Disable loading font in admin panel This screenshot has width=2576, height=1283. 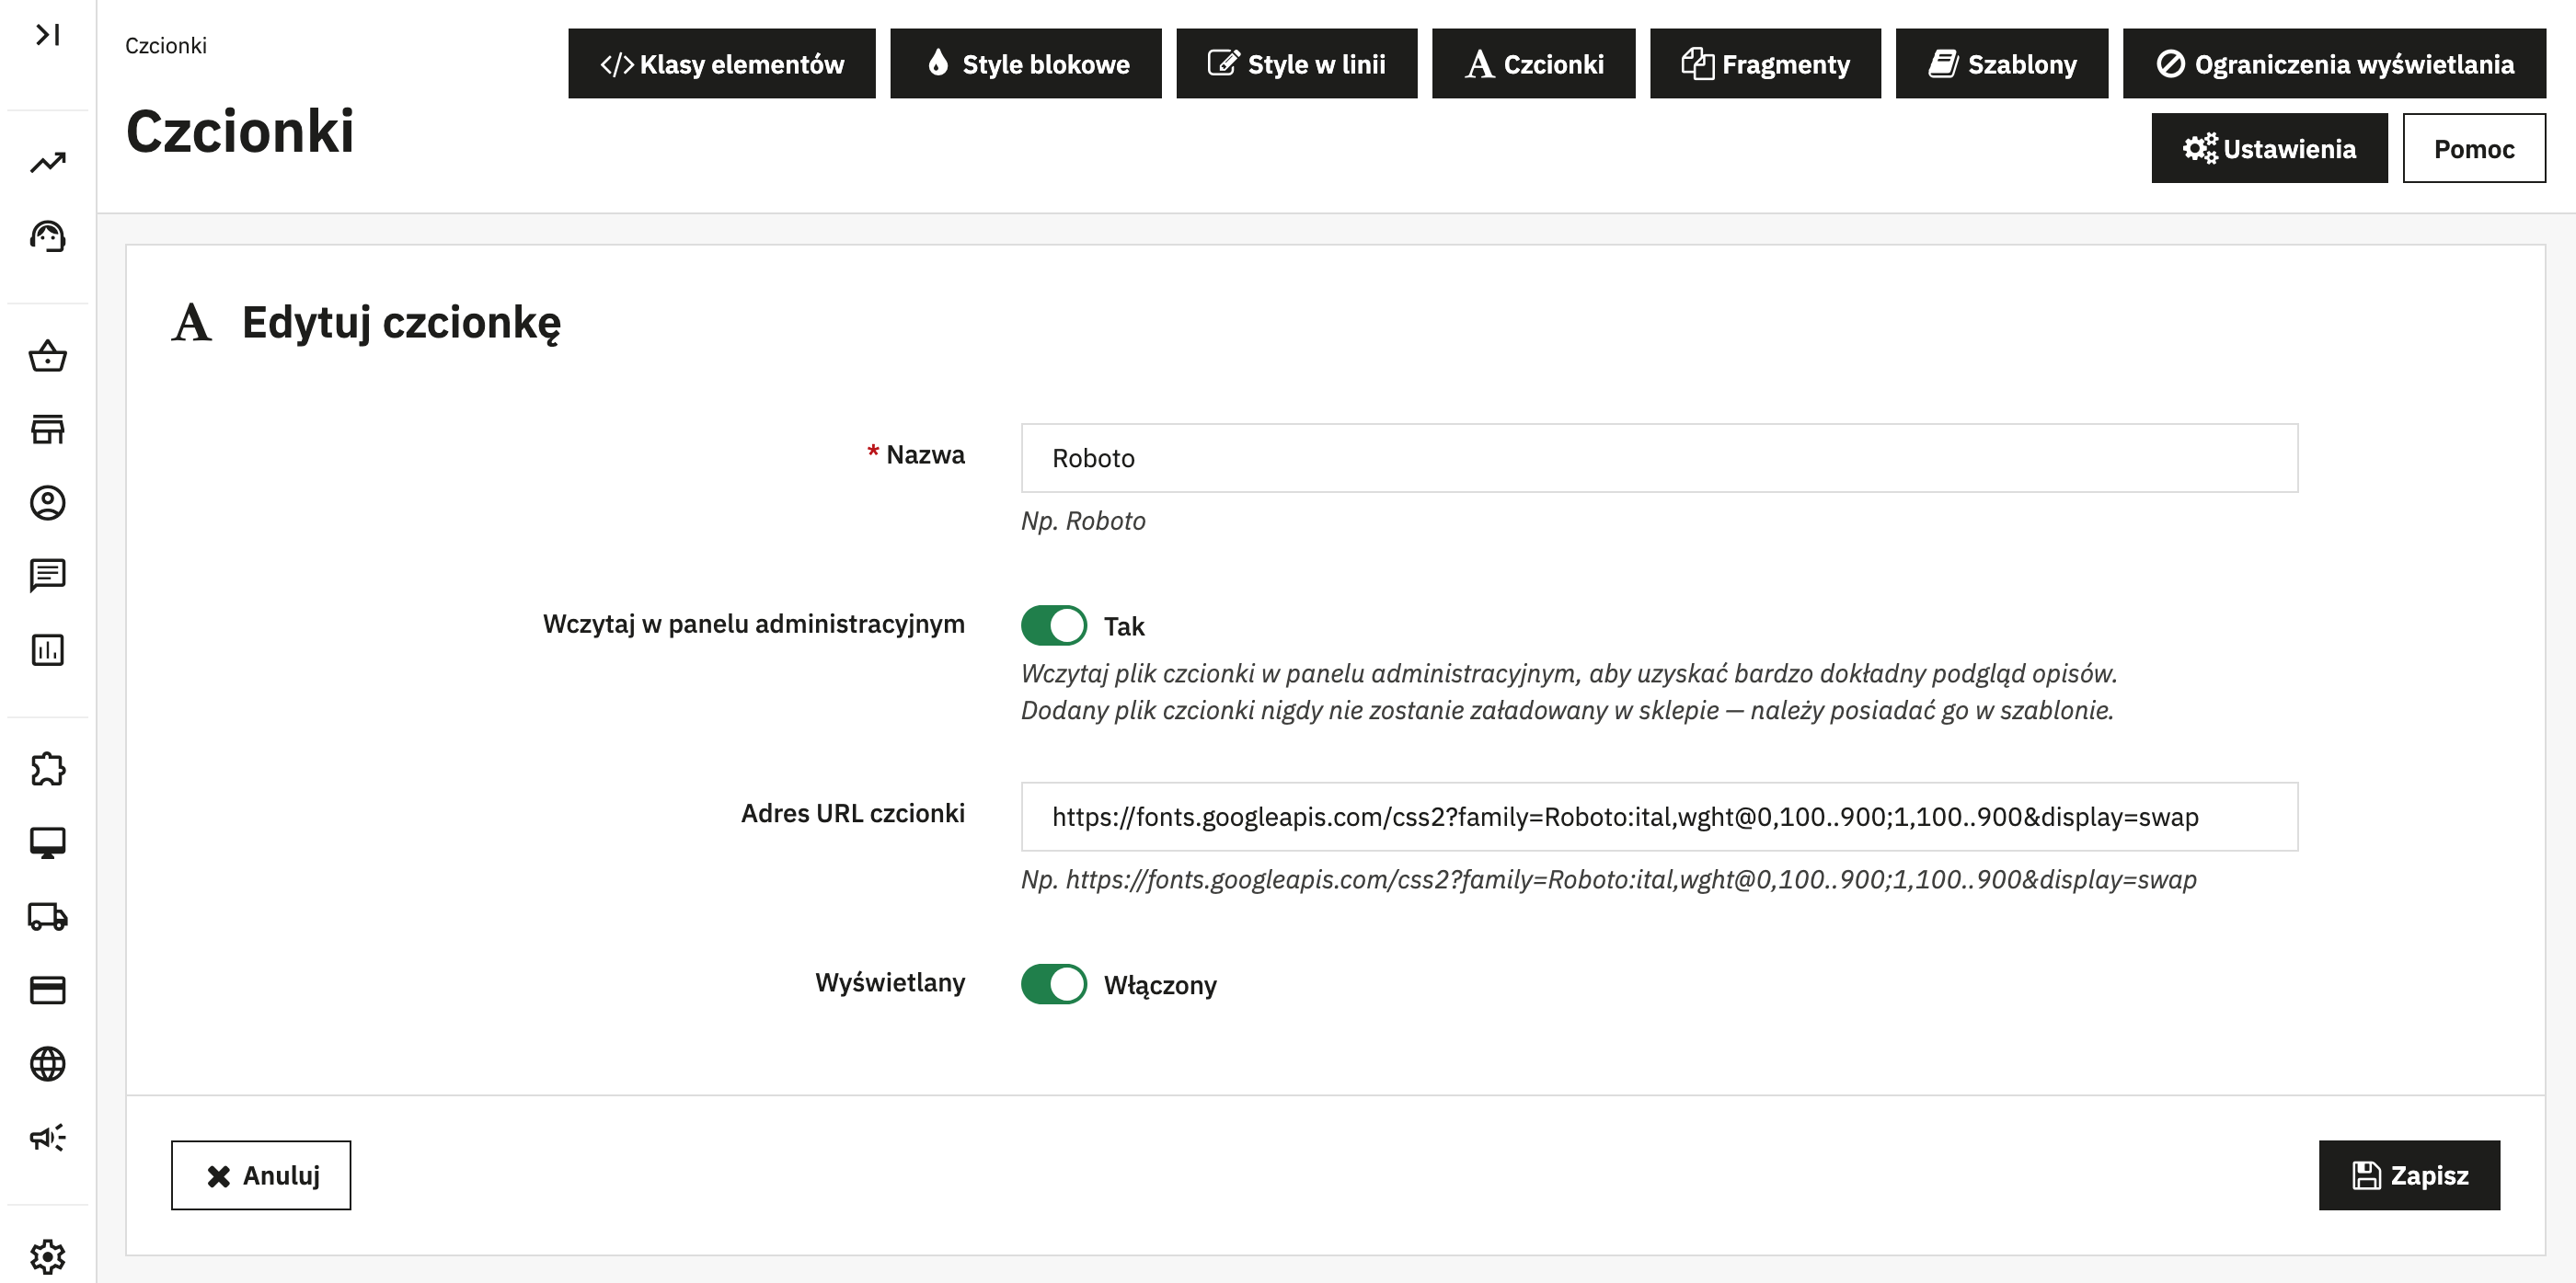(1053, 625)
